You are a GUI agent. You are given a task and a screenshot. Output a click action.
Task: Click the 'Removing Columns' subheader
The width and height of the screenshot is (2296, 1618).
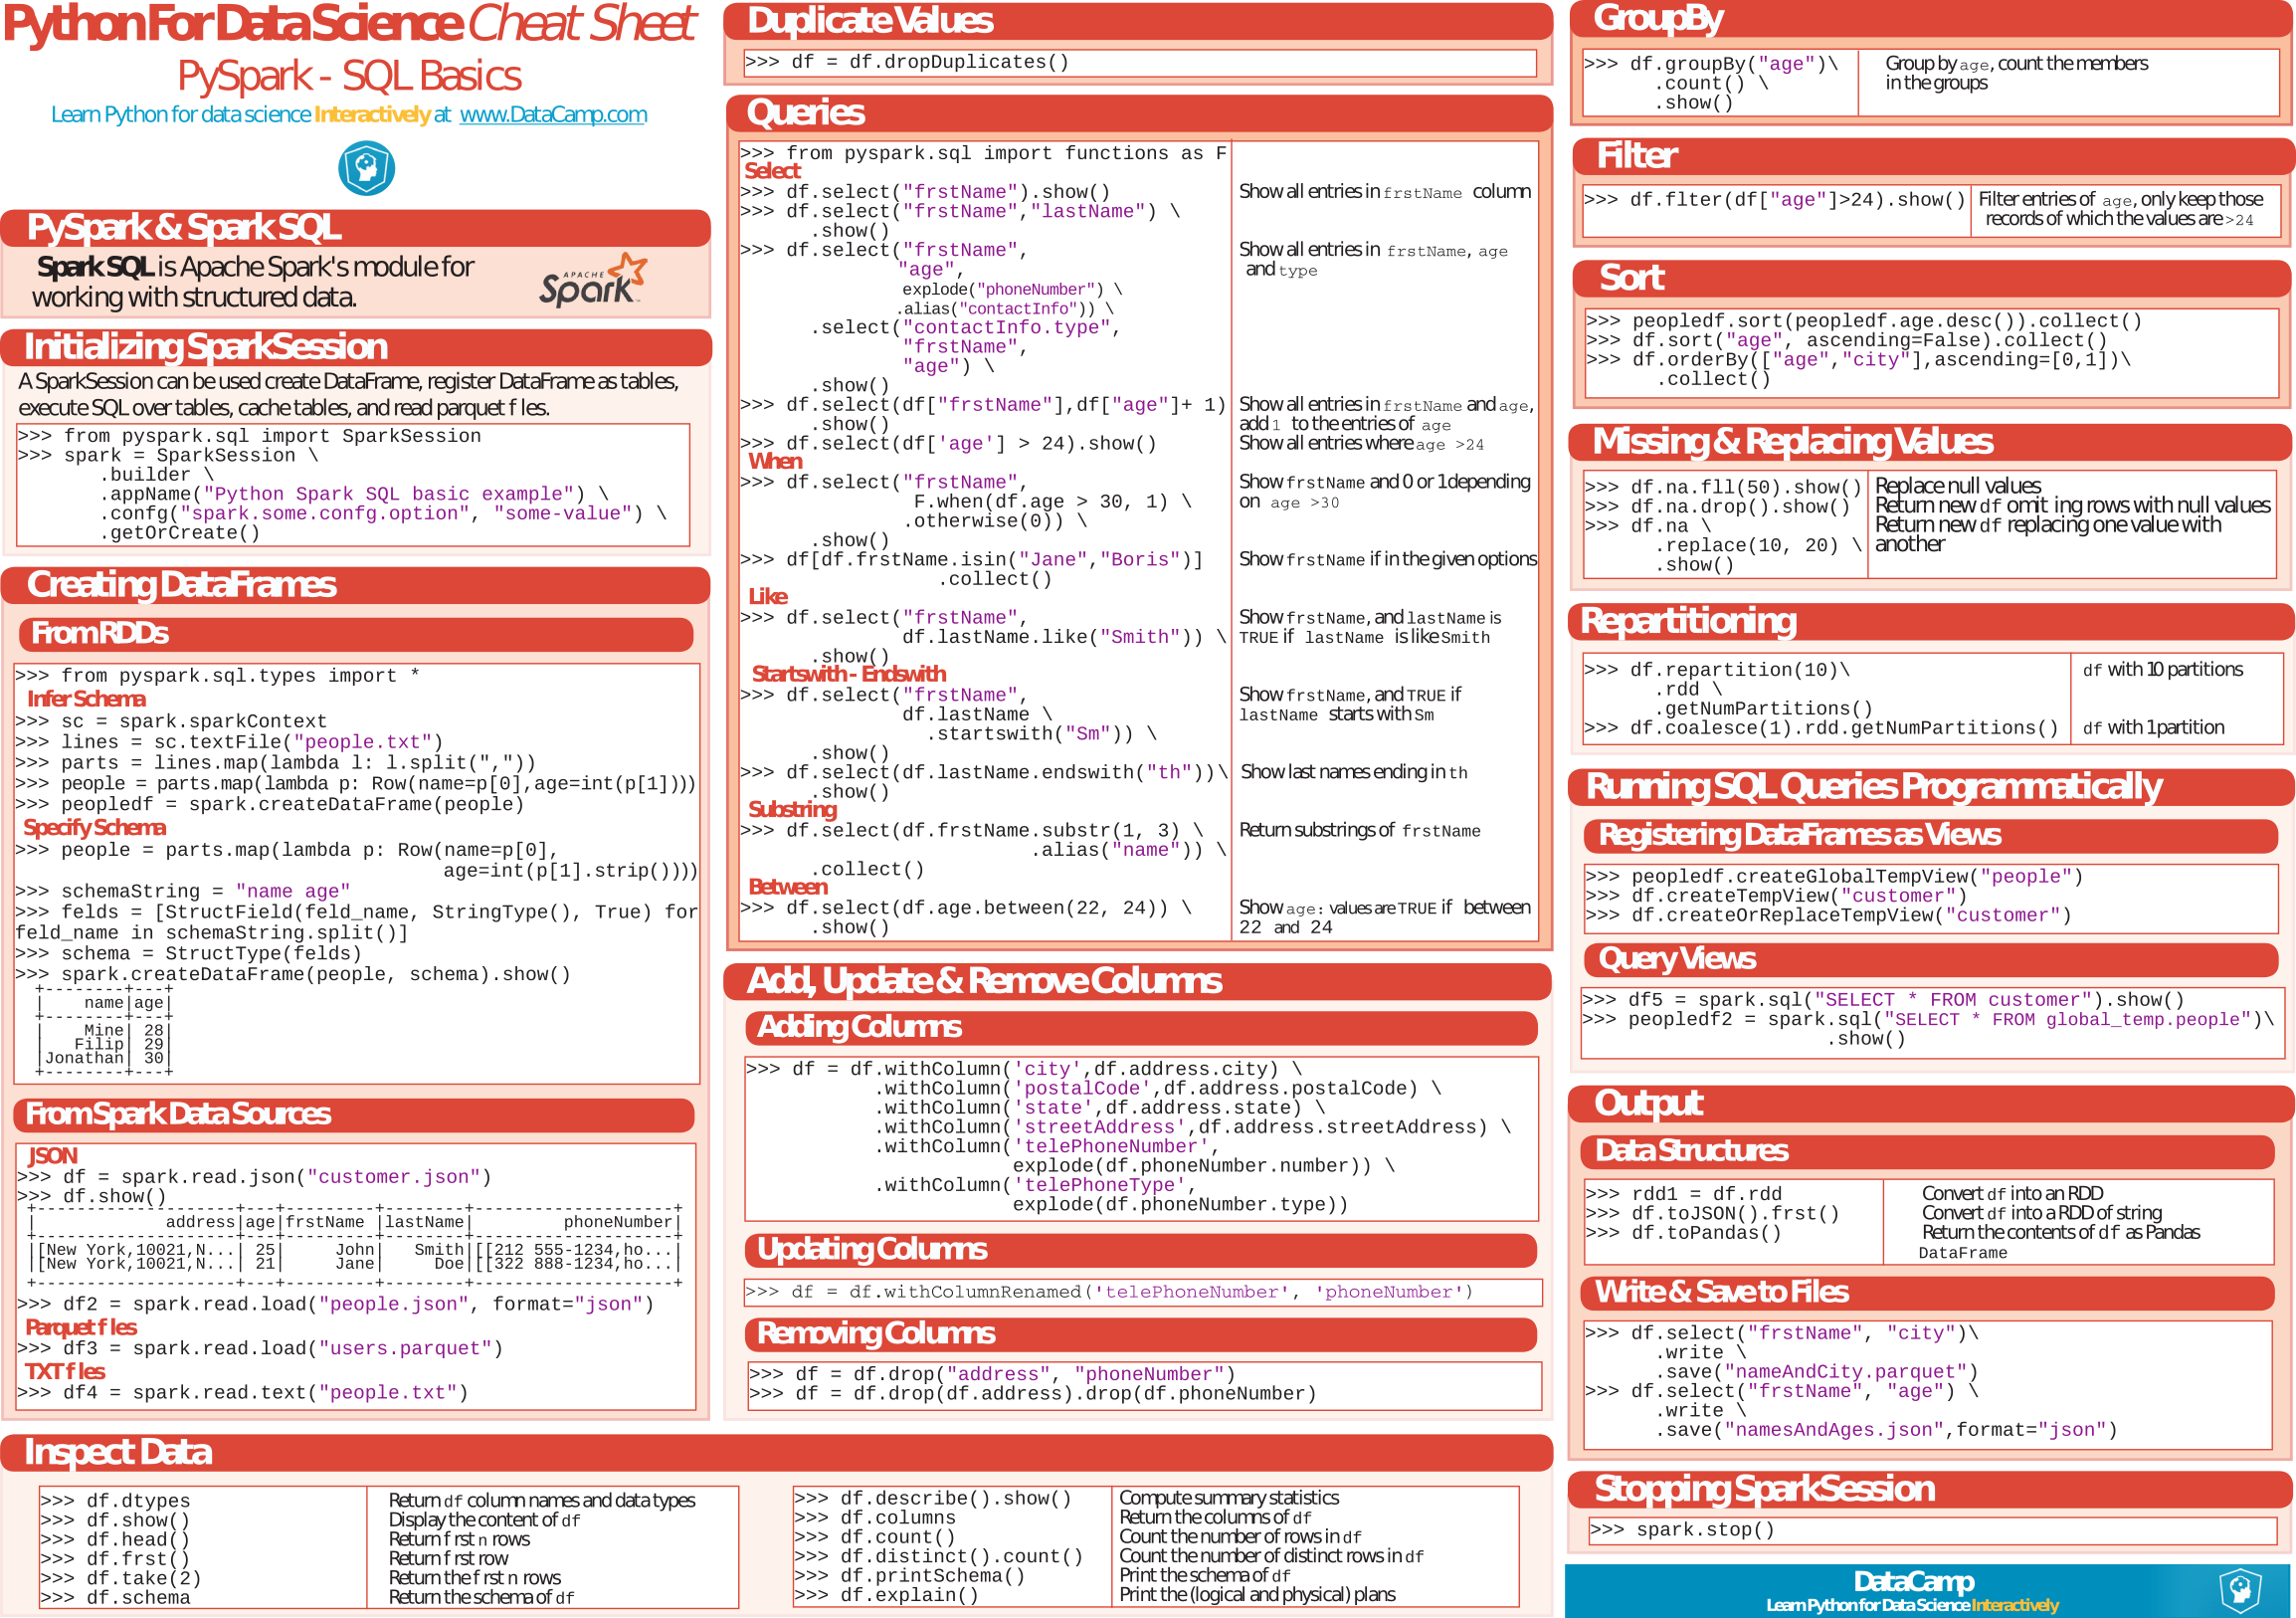click(x=1141, y=1334)
